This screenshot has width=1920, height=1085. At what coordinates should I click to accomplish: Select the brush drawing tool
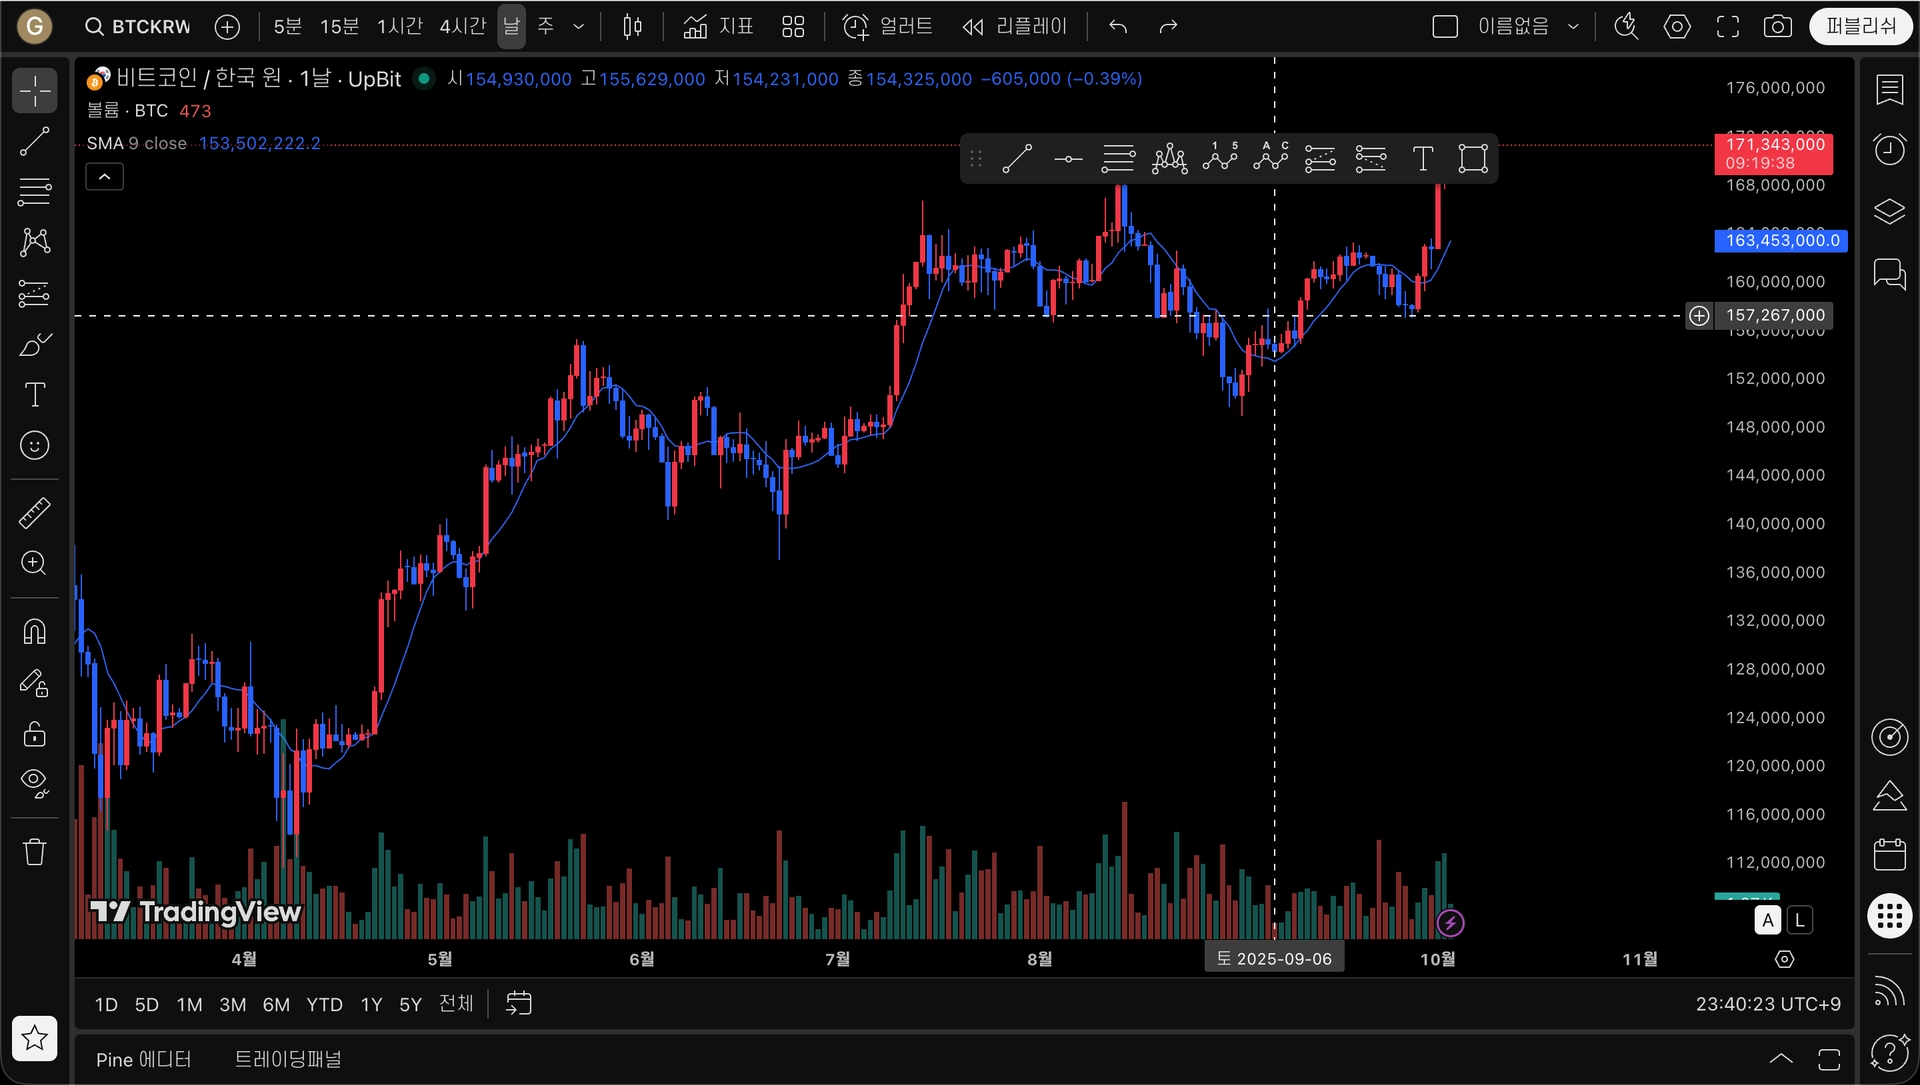pos(35,345)
